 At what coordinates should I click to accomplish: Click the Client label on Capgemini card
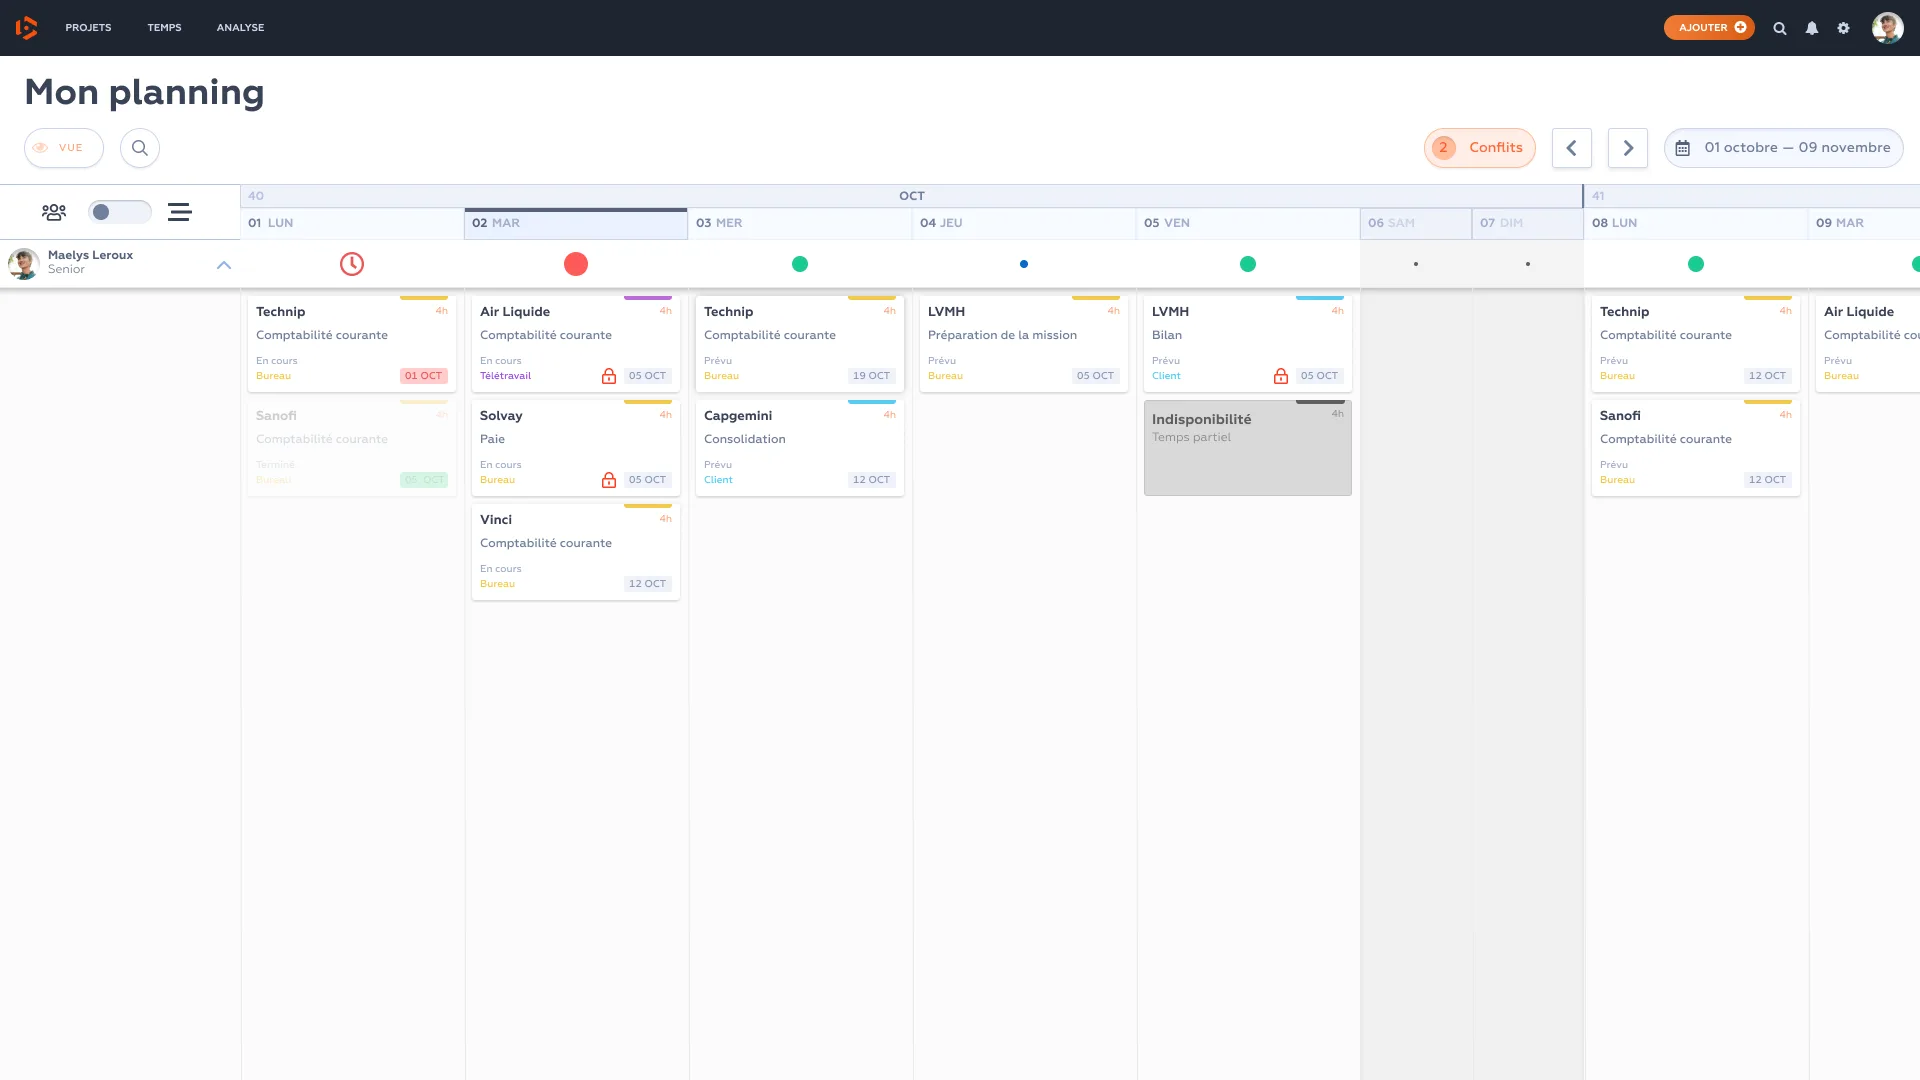click(718, 480)
